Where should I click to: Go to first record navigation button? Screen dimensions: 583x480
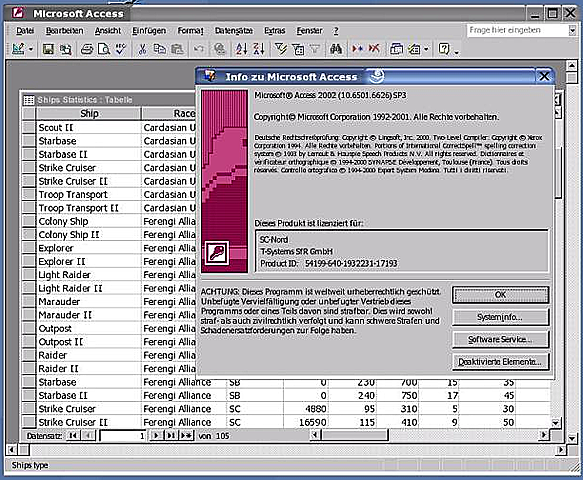tap(73, 435)
